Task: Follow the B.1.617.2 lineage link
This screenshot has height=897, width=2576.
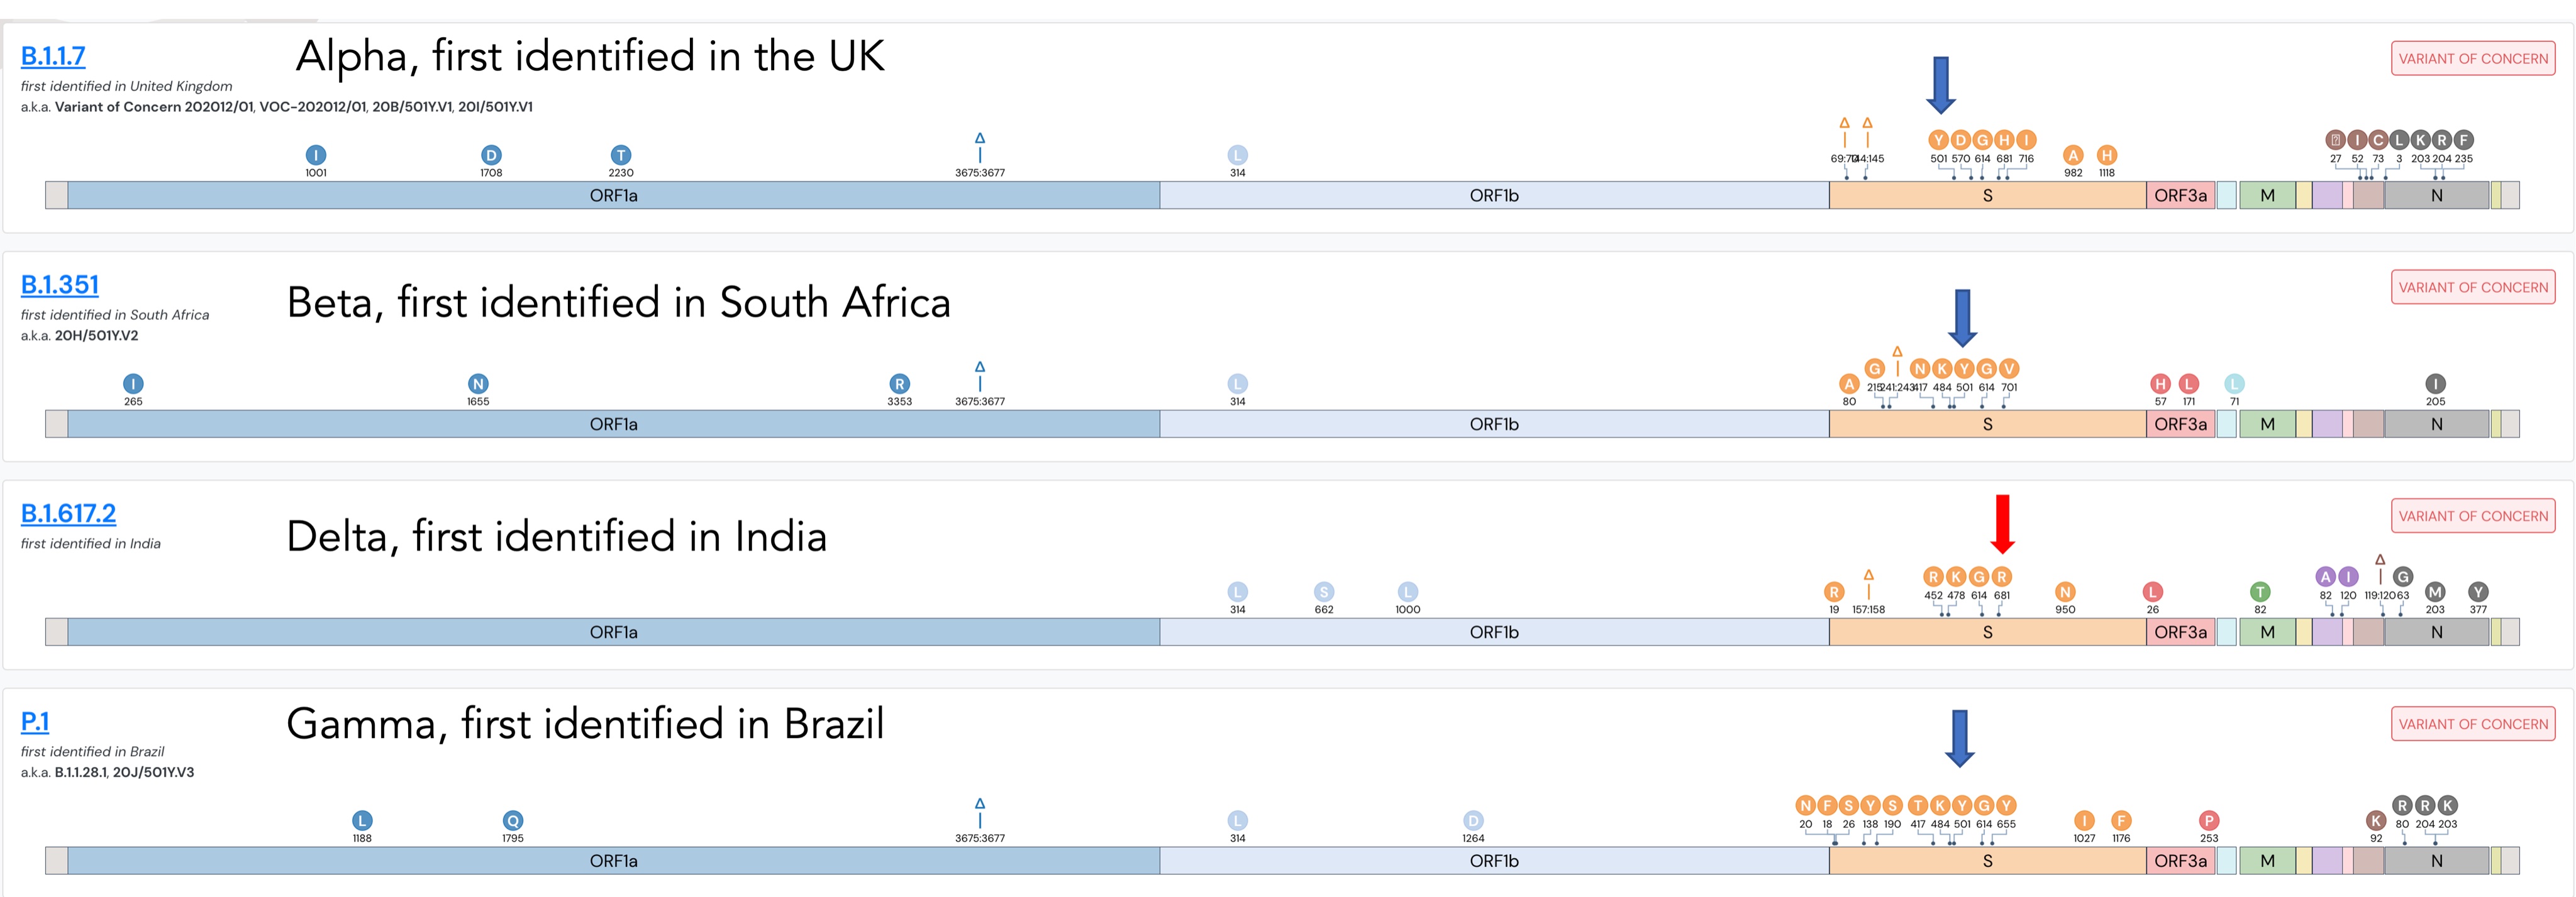Action: (x=68, y=513)
